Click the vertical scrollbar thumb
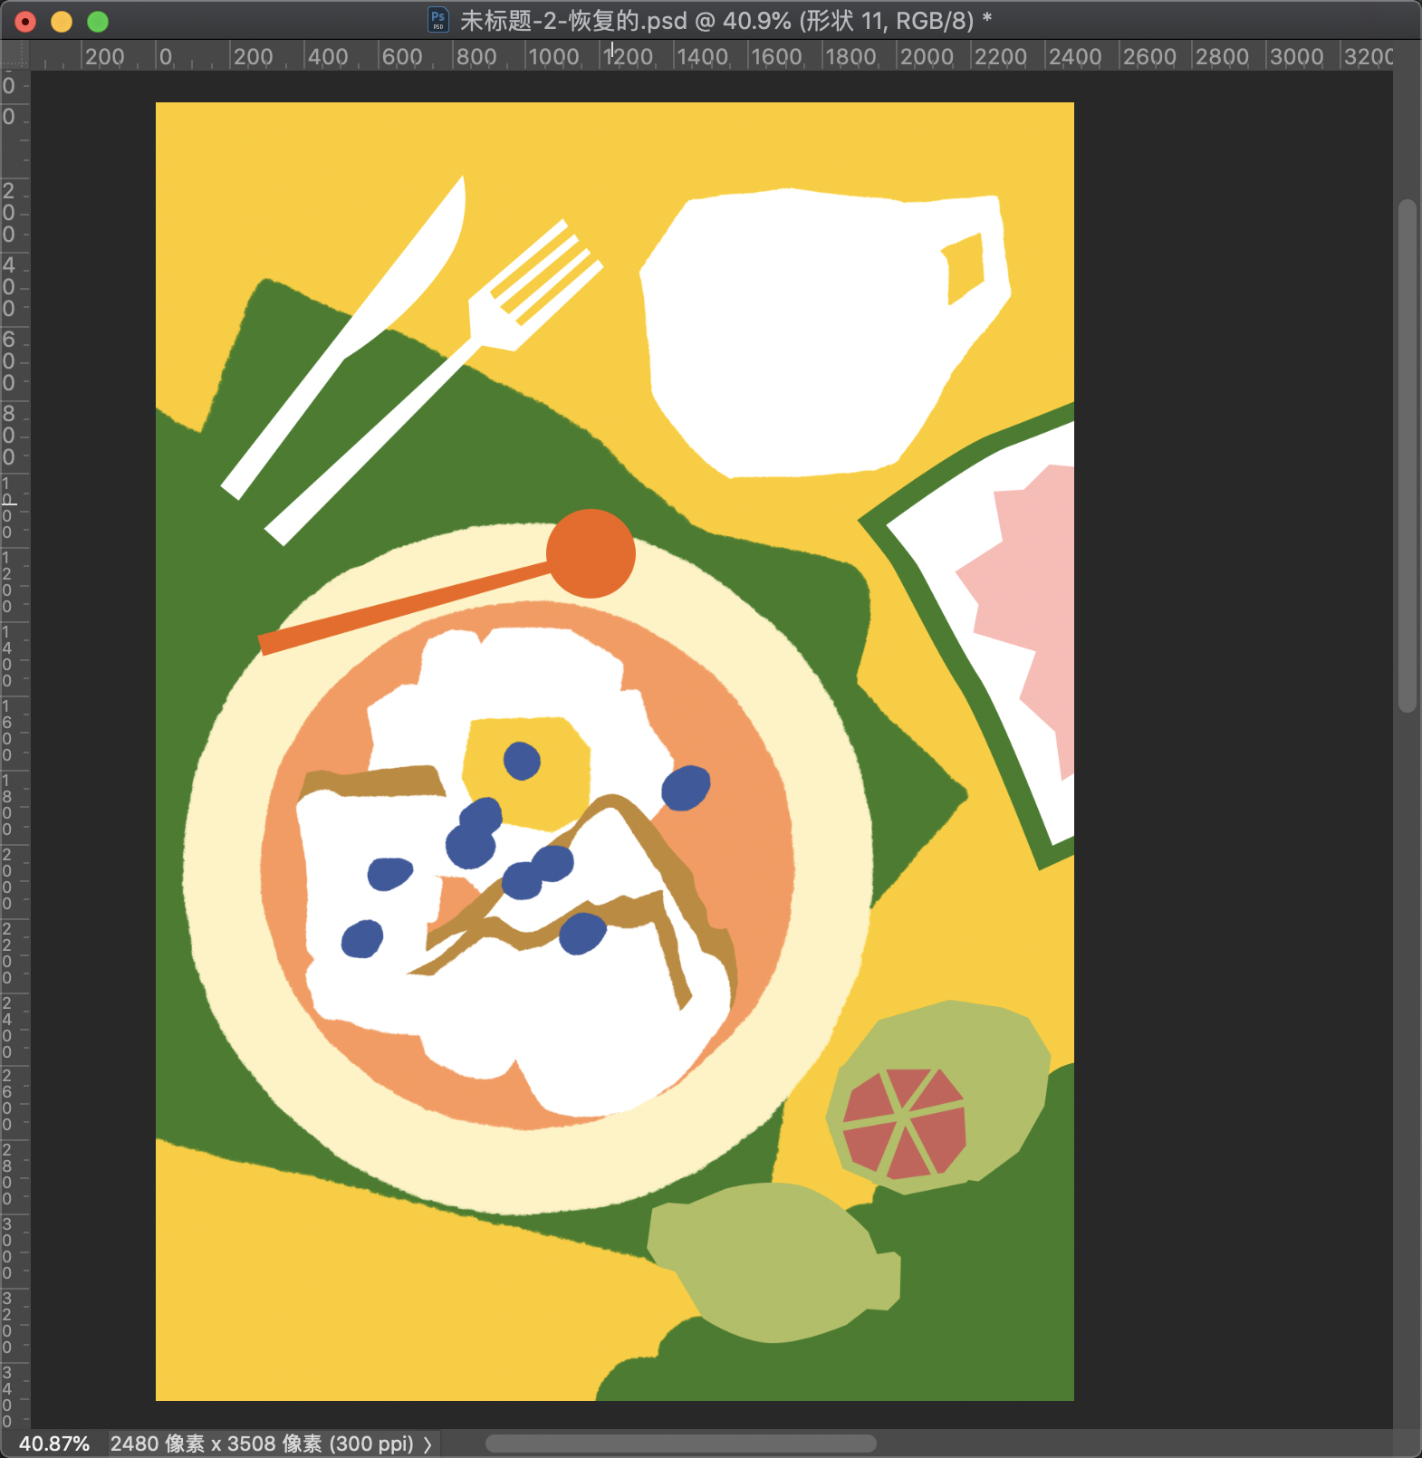The width and height of the screenshot is (1422, 1458). [x=1407, y=456]
